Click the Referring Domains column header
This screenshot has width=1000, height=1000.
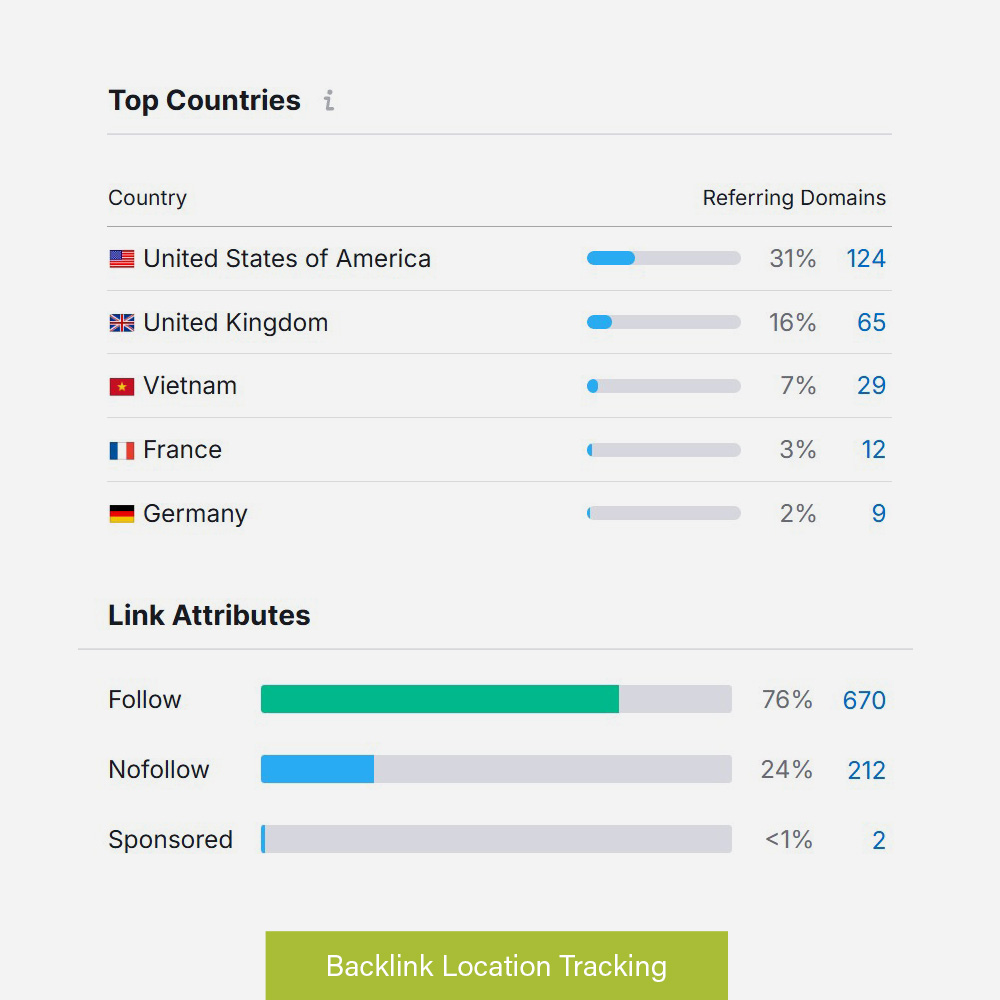pyautogui.click(x=794, y=198)
